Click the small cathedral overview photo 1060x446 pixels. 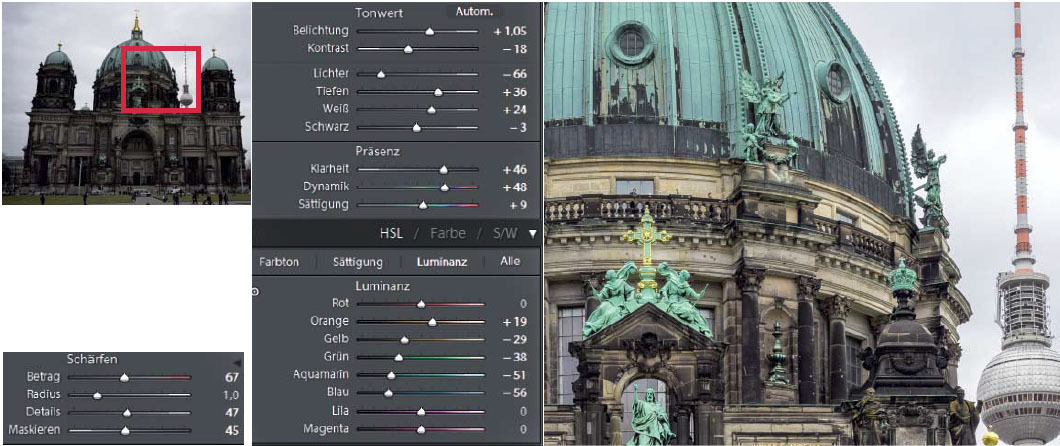click(x=126, y=103)
